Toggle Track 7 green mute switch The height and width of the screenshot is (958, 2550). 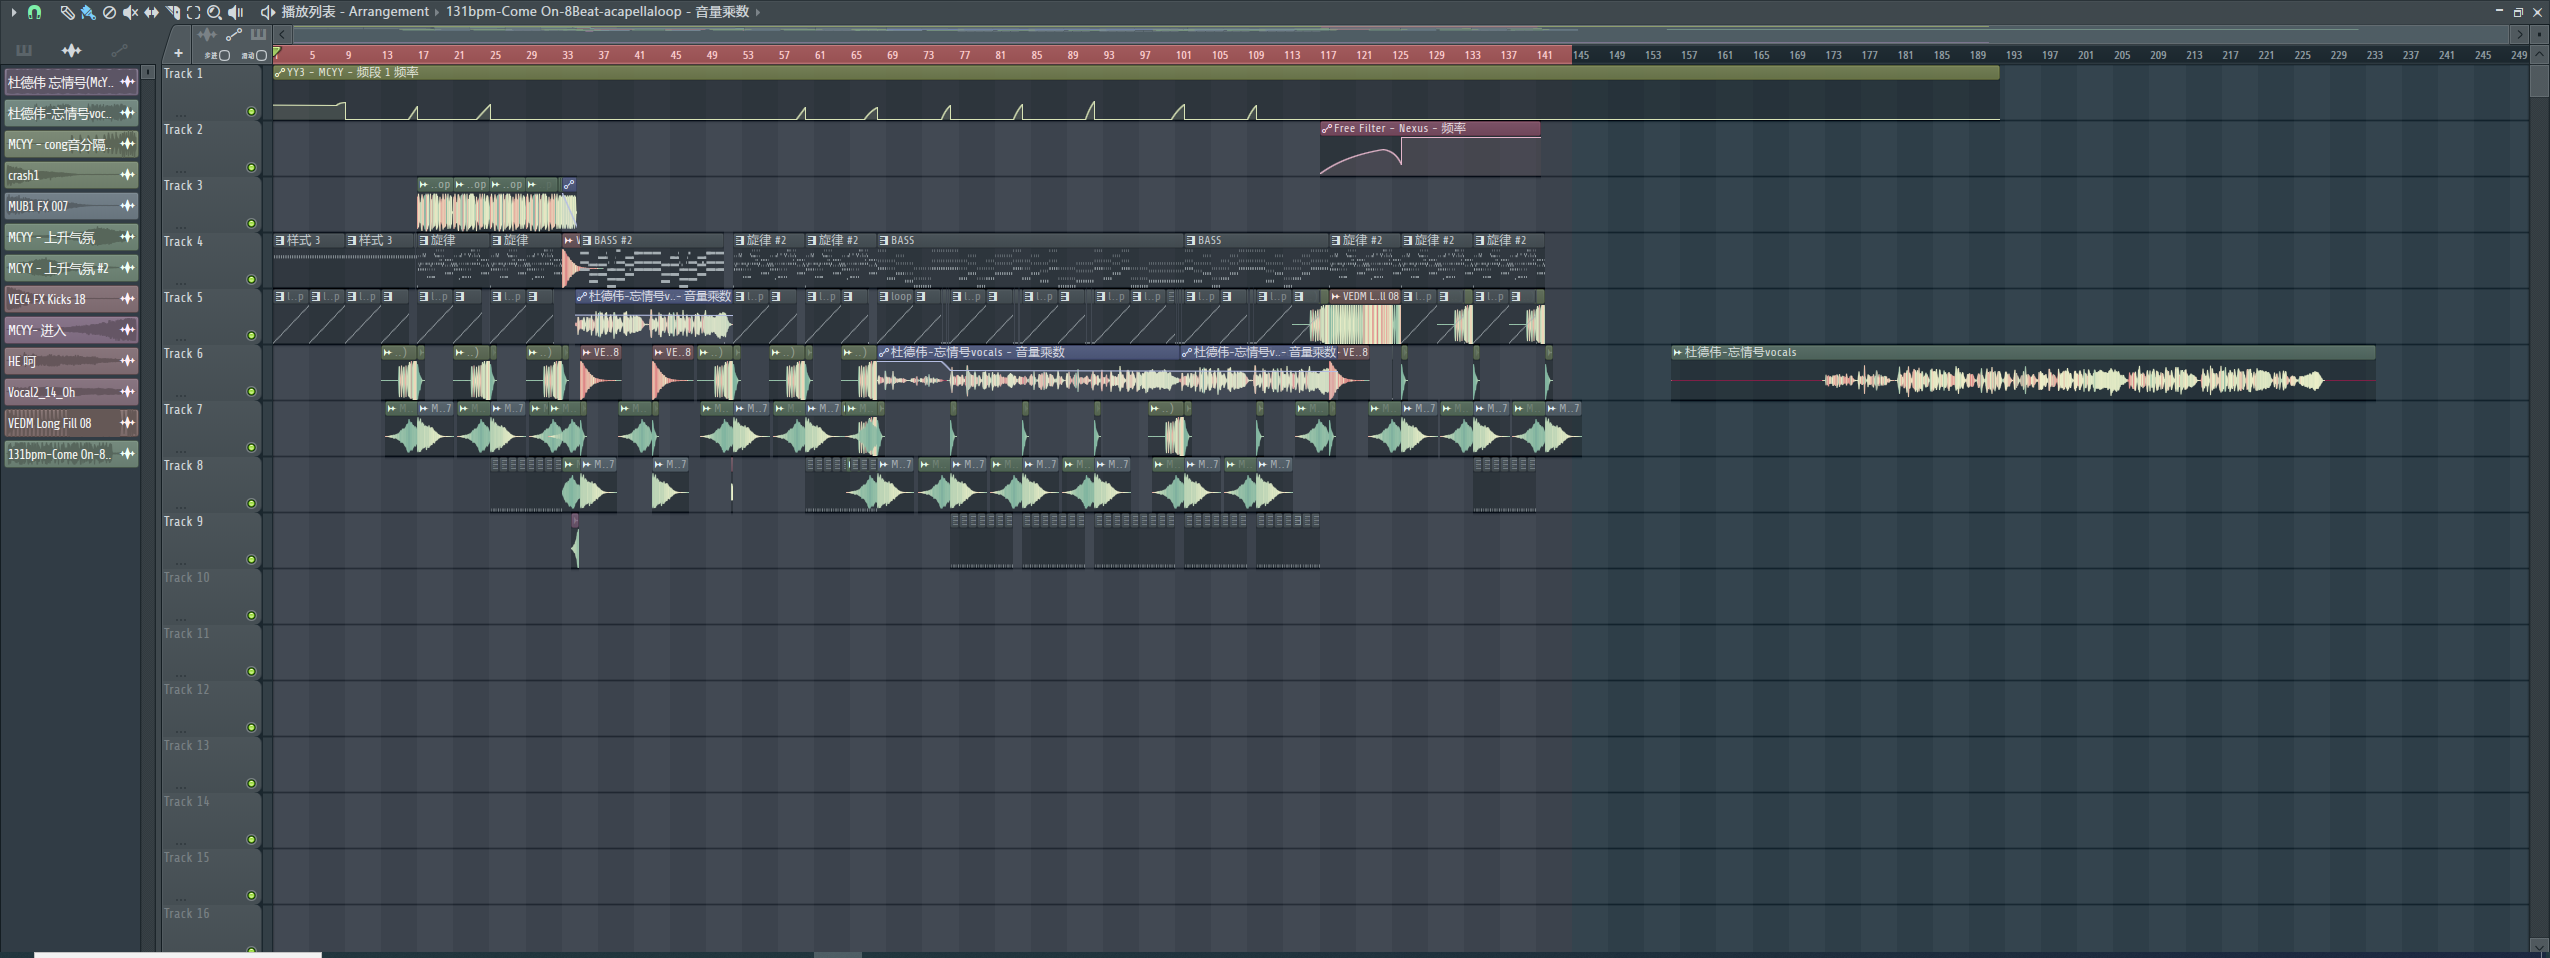[251, 448]
